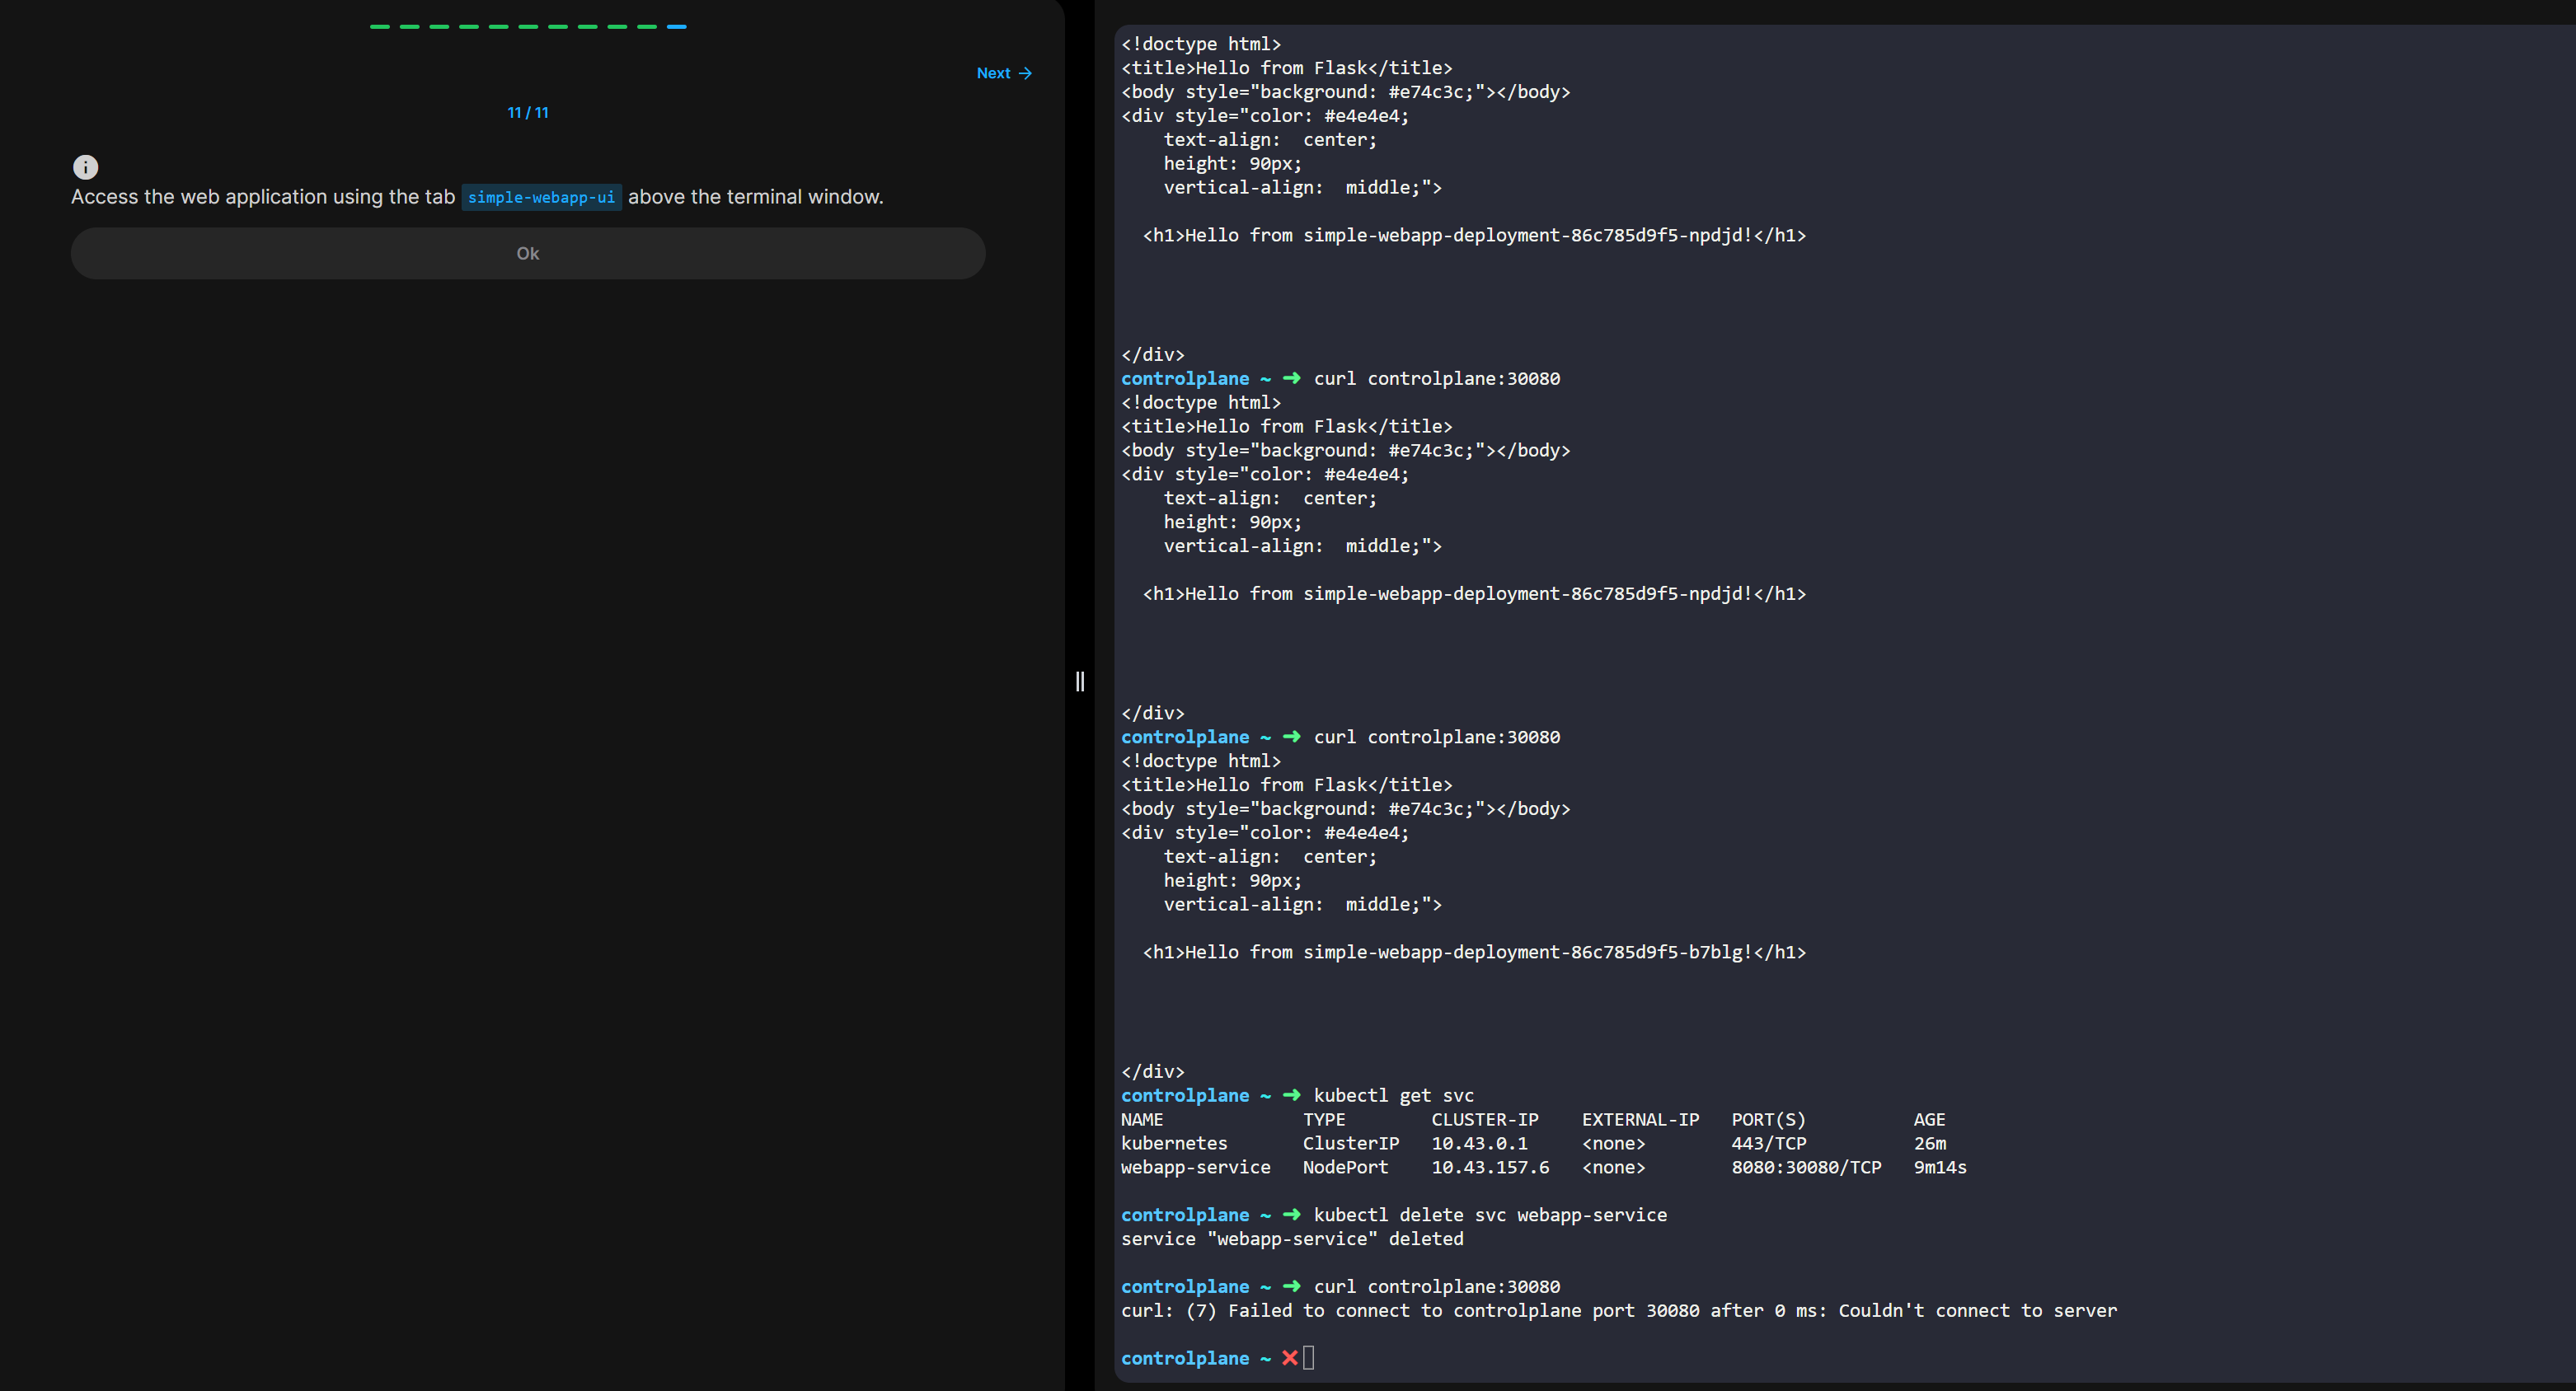This screenshot has height=1391, width=2576.
Task: Click the info icon above the instruction
Action: [x=85, y=167]
